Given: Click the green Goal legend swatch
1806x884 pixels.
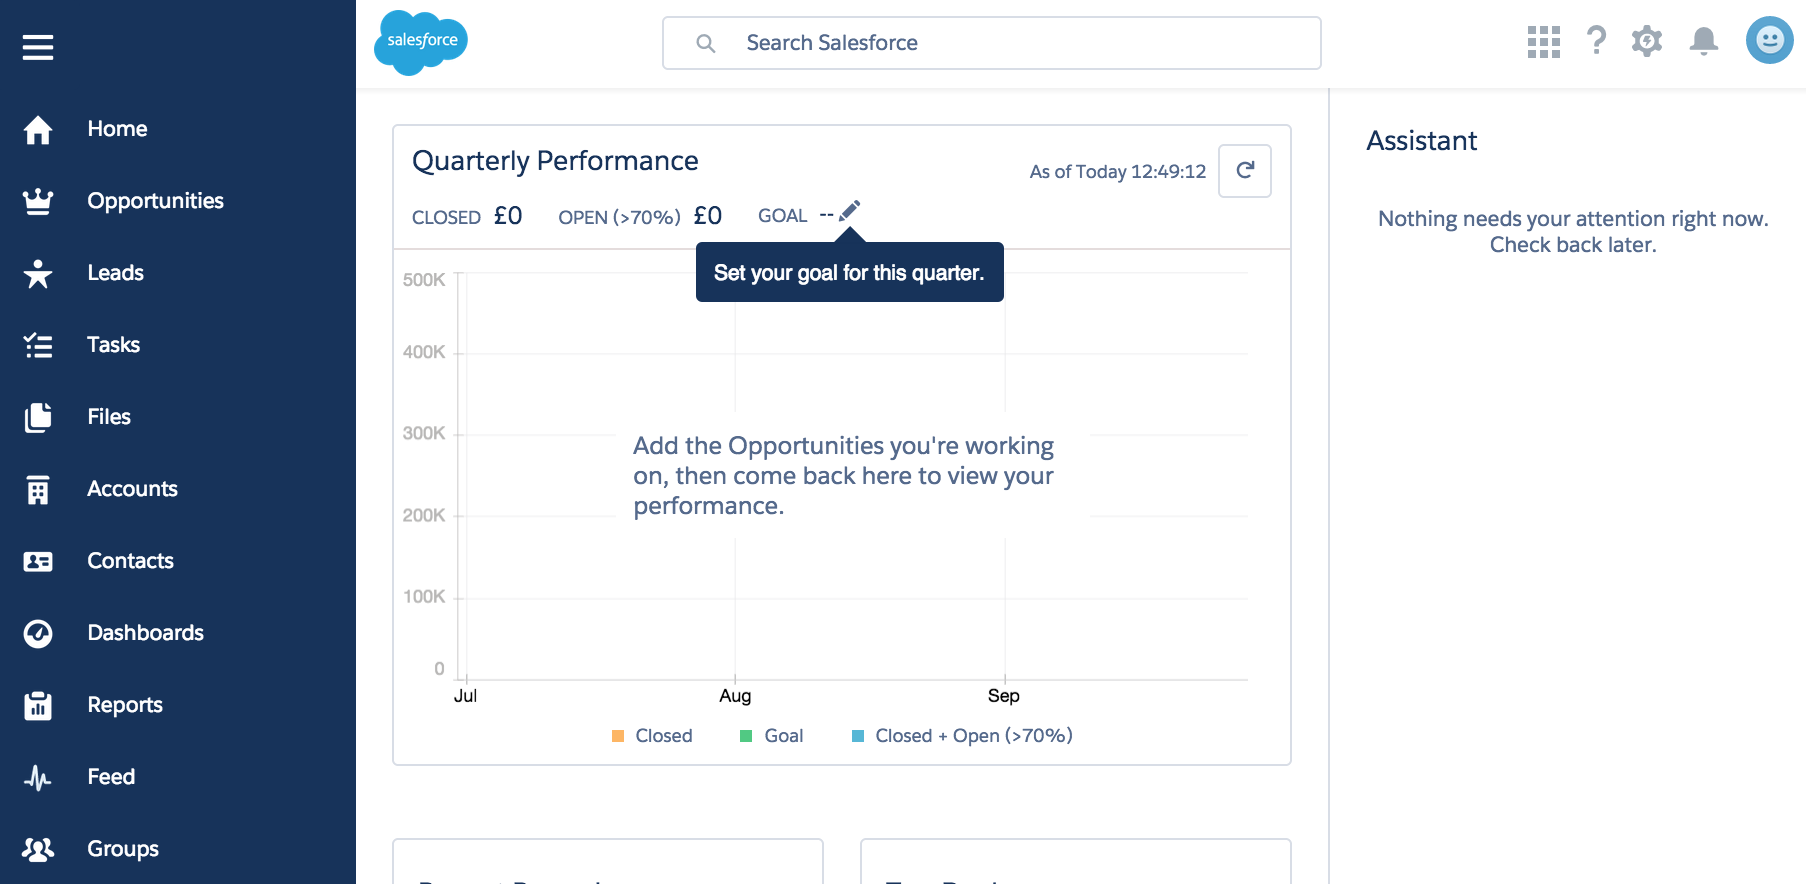Looking at the screenshot, I should (746, 736).
